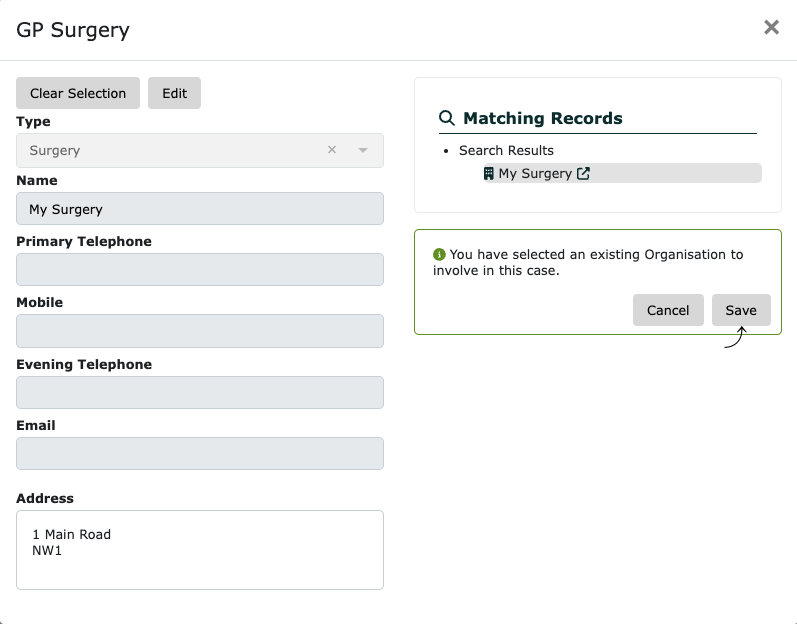797x624 pixels.
Task: Click the Address text box
Action: (x=200, y=550)
